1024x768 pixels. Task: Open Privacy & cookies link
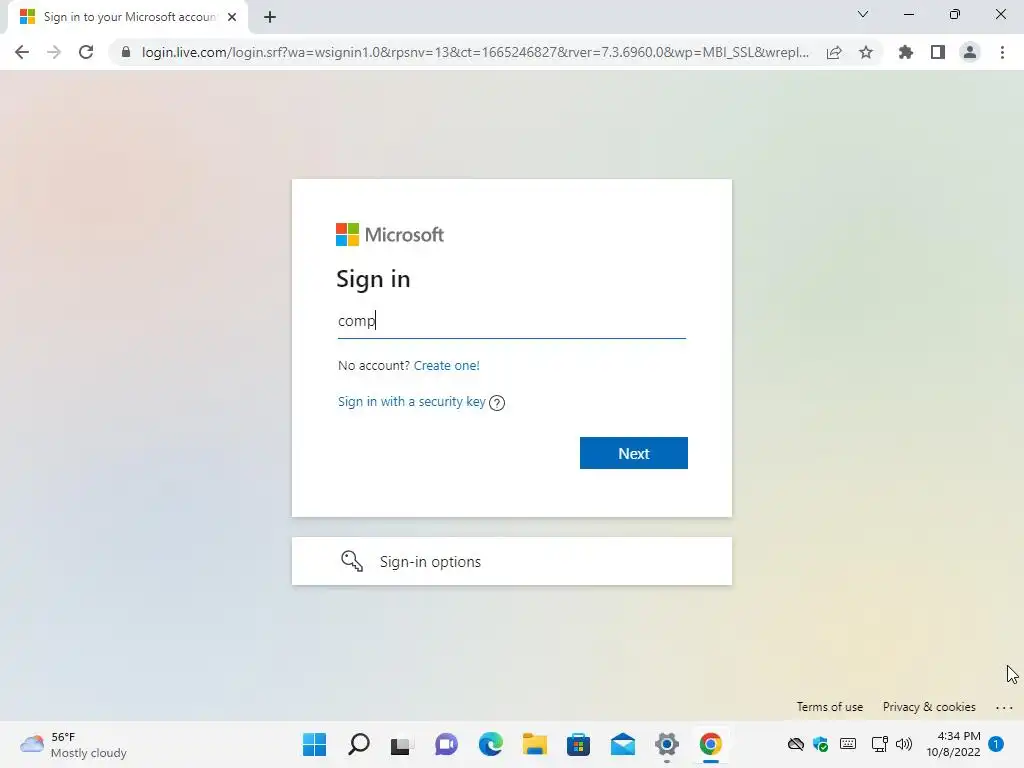(929, 707)
